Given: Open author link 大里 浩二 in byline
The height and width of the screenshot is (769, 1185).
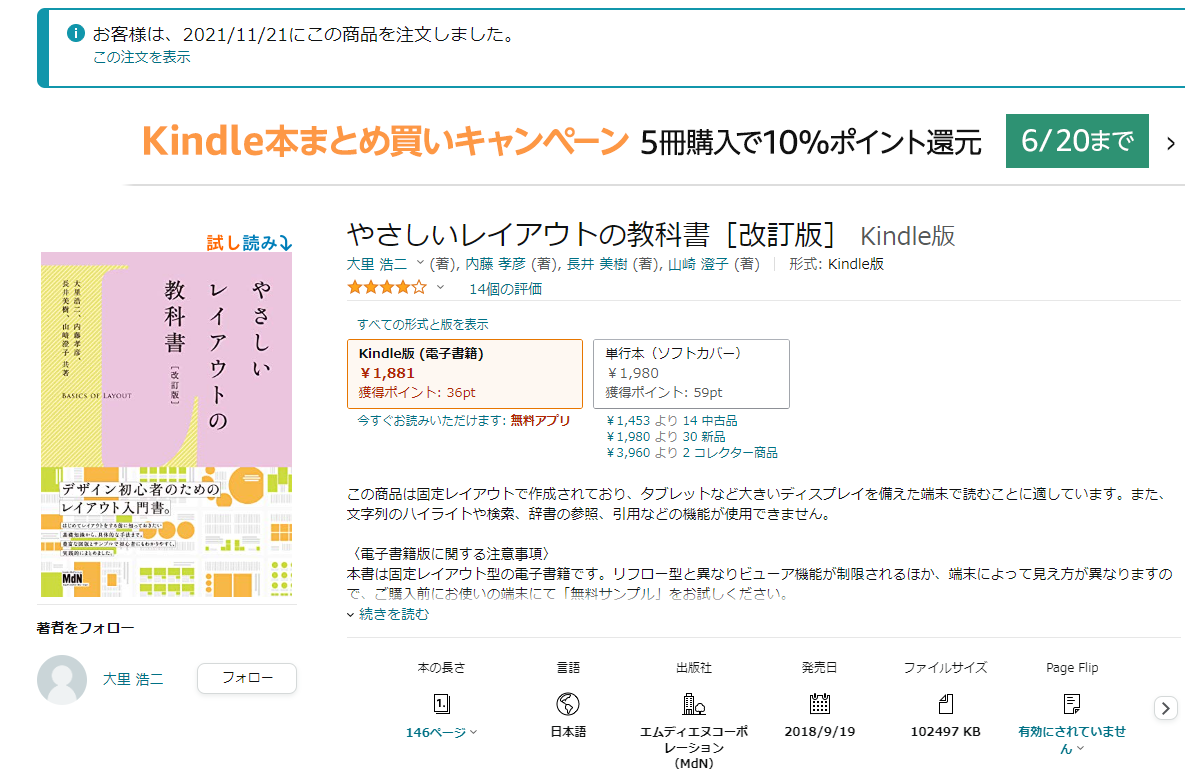Looking at the screenshot, I should (376, 264).
